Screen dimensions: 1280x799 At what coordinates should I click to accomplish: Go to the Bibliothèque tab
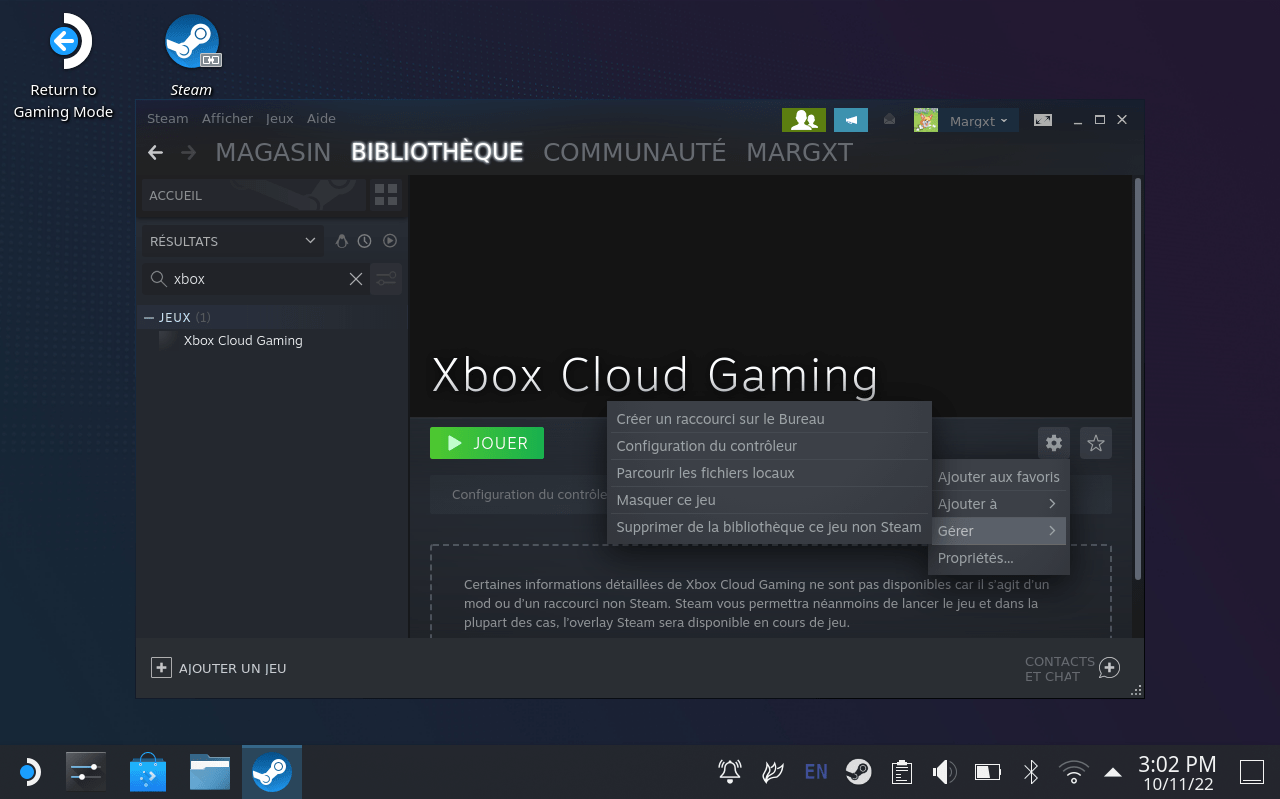437,152
